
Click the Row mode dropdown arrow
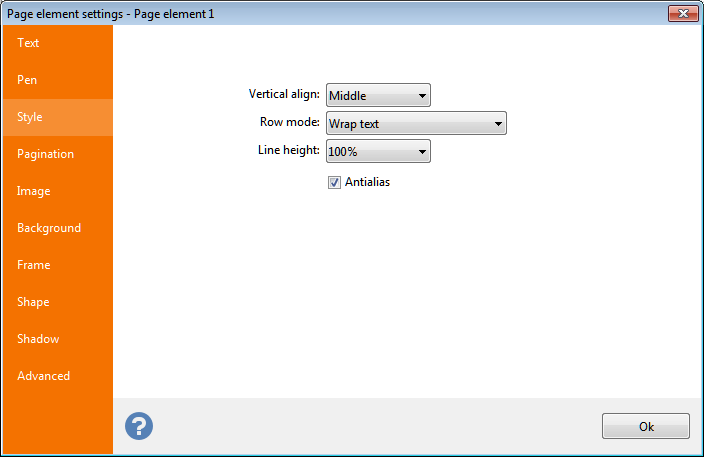pyautogui.click(x=498, y=124)
